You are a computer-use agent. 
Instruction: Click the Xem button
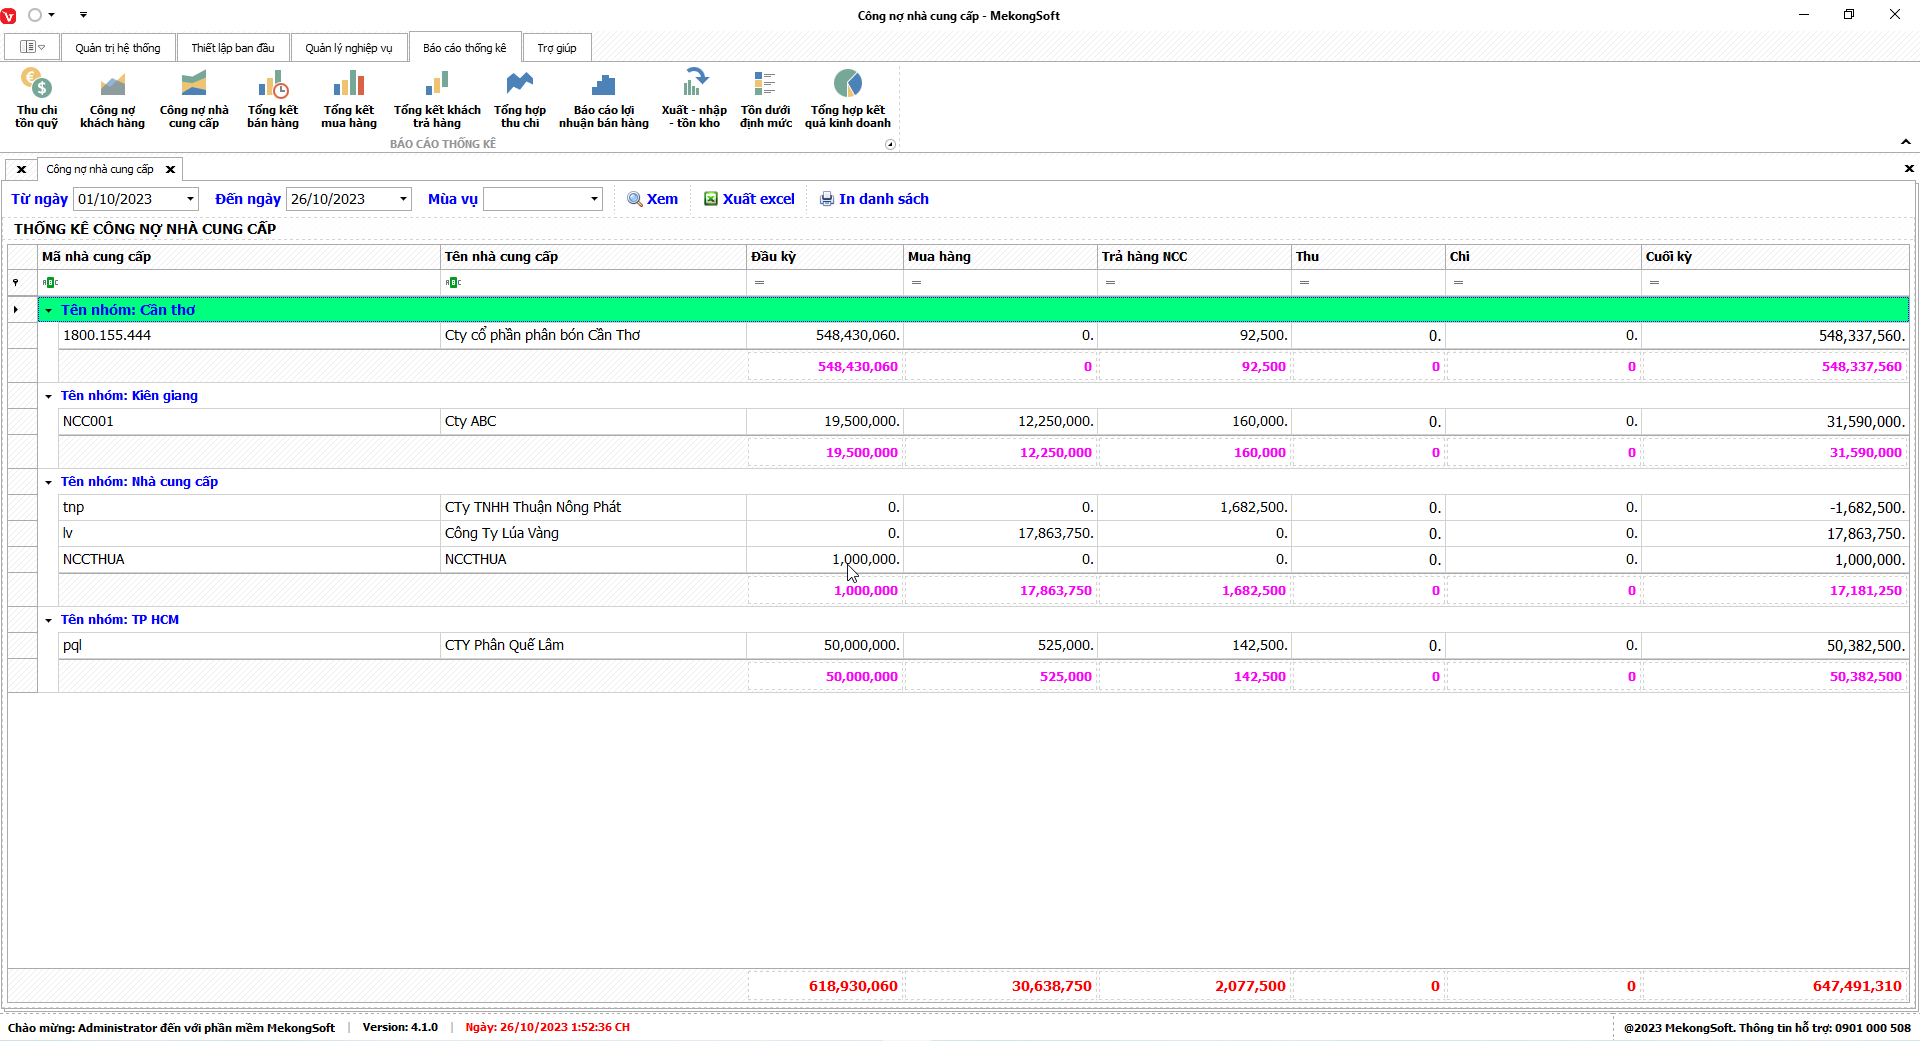pyautogui.click(x=652, y=199)
